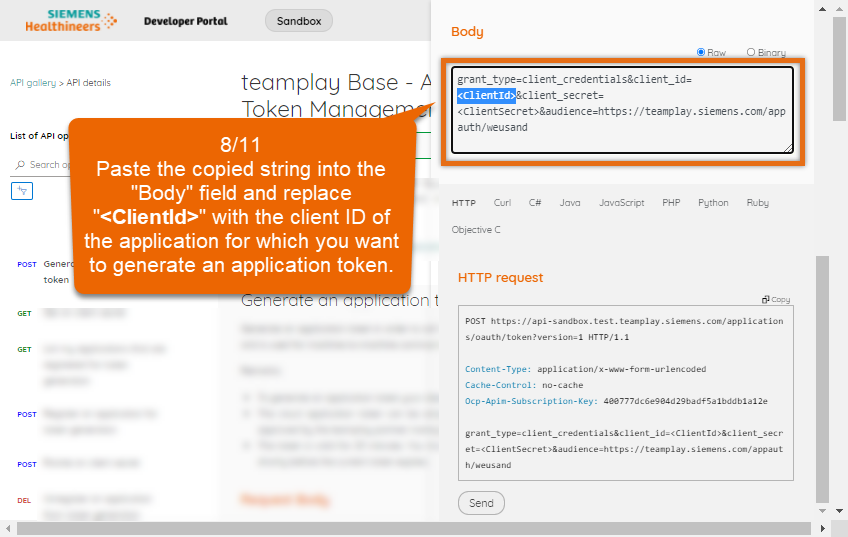Switch to the Curl code tab
The image size is (848, 537).
tap(502, 203)
